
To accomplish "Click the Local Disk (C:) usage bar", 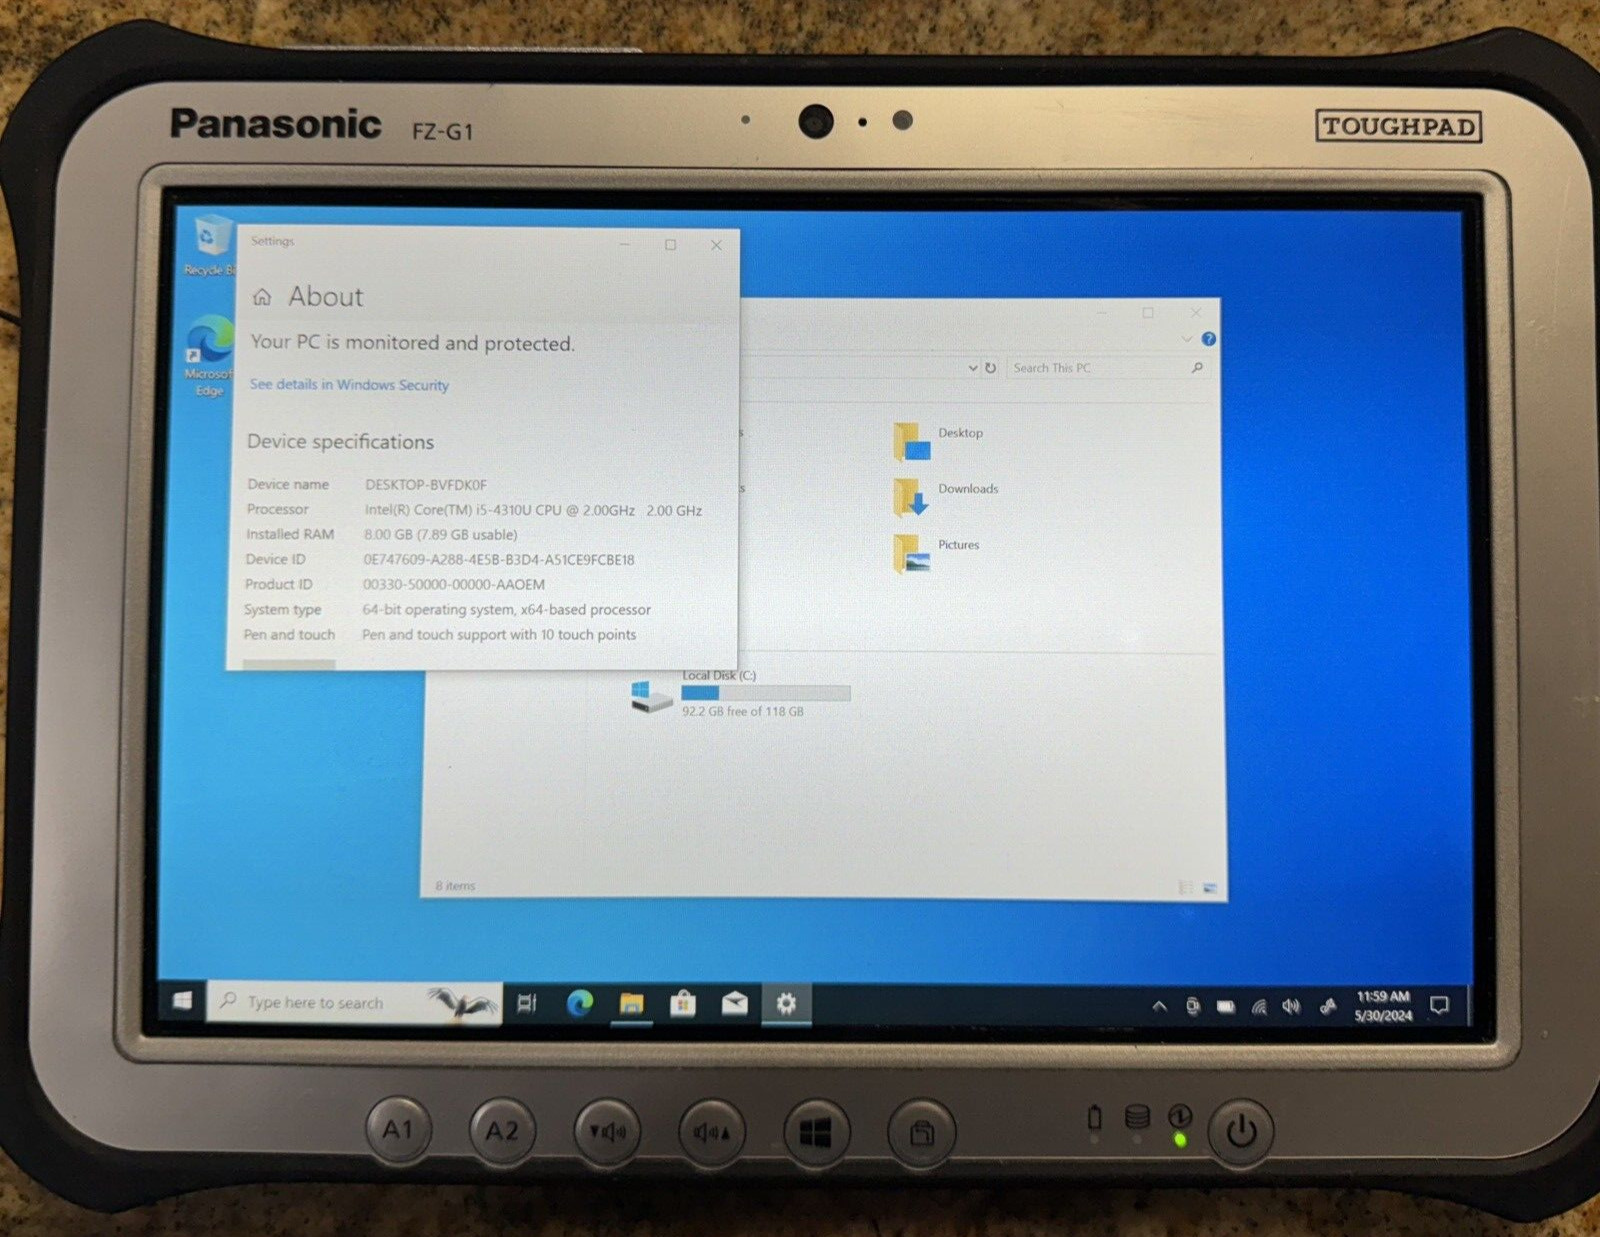I will click(766, 693).
